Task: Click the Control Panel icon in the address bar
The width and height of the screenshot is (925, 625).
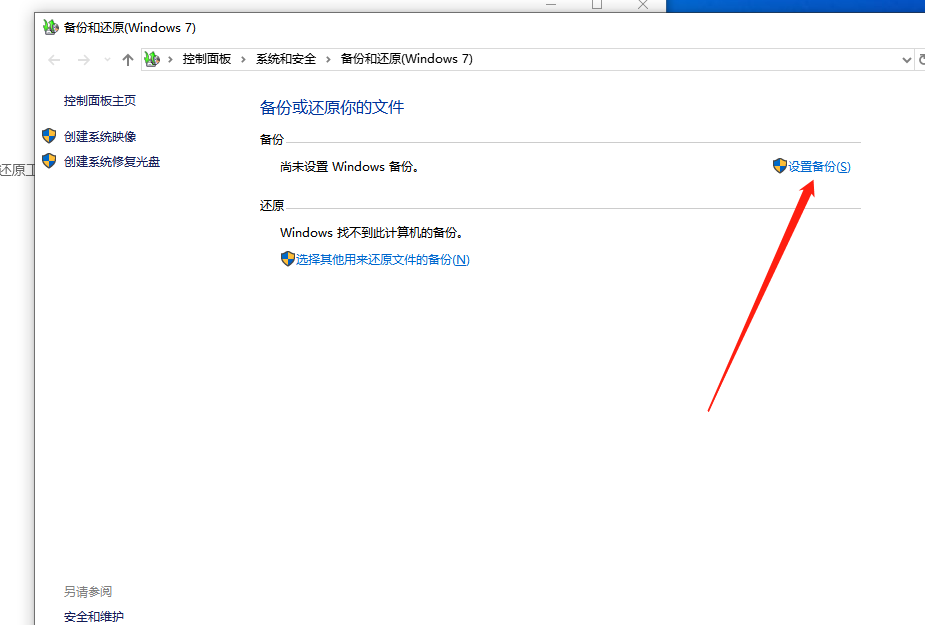Action: (x=152, y=59)
